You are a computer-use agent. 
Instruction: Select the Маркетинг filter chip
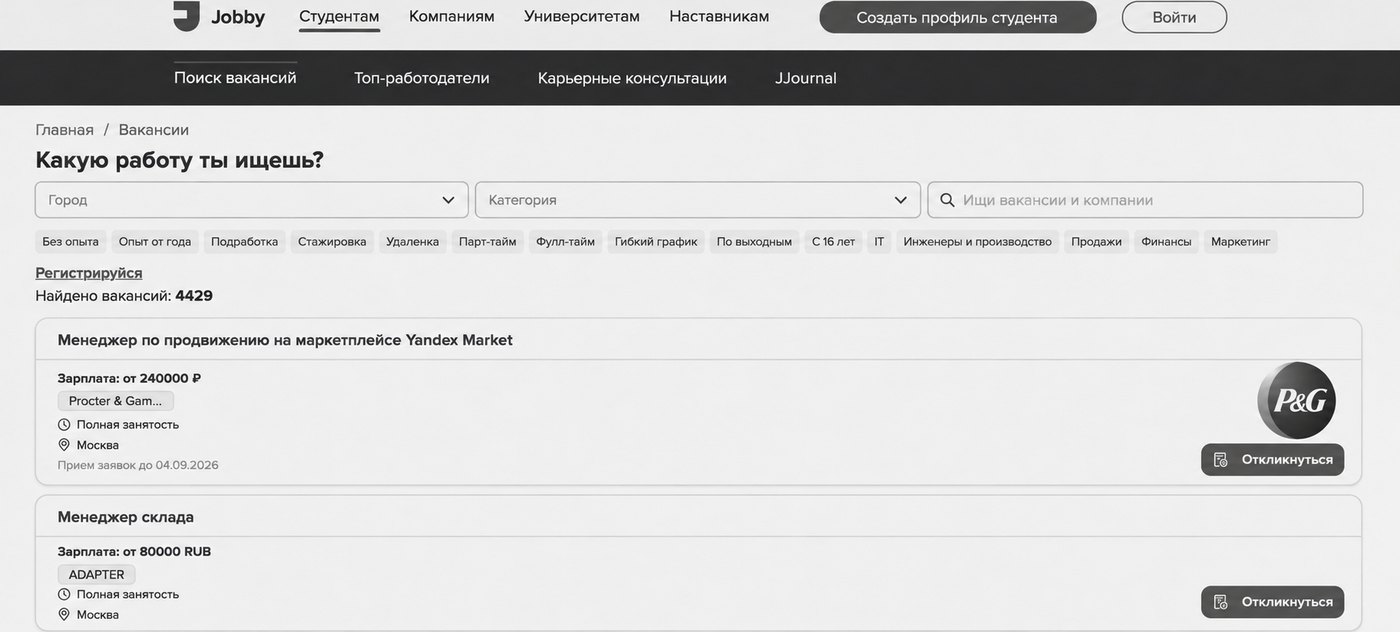[1241, 242]
